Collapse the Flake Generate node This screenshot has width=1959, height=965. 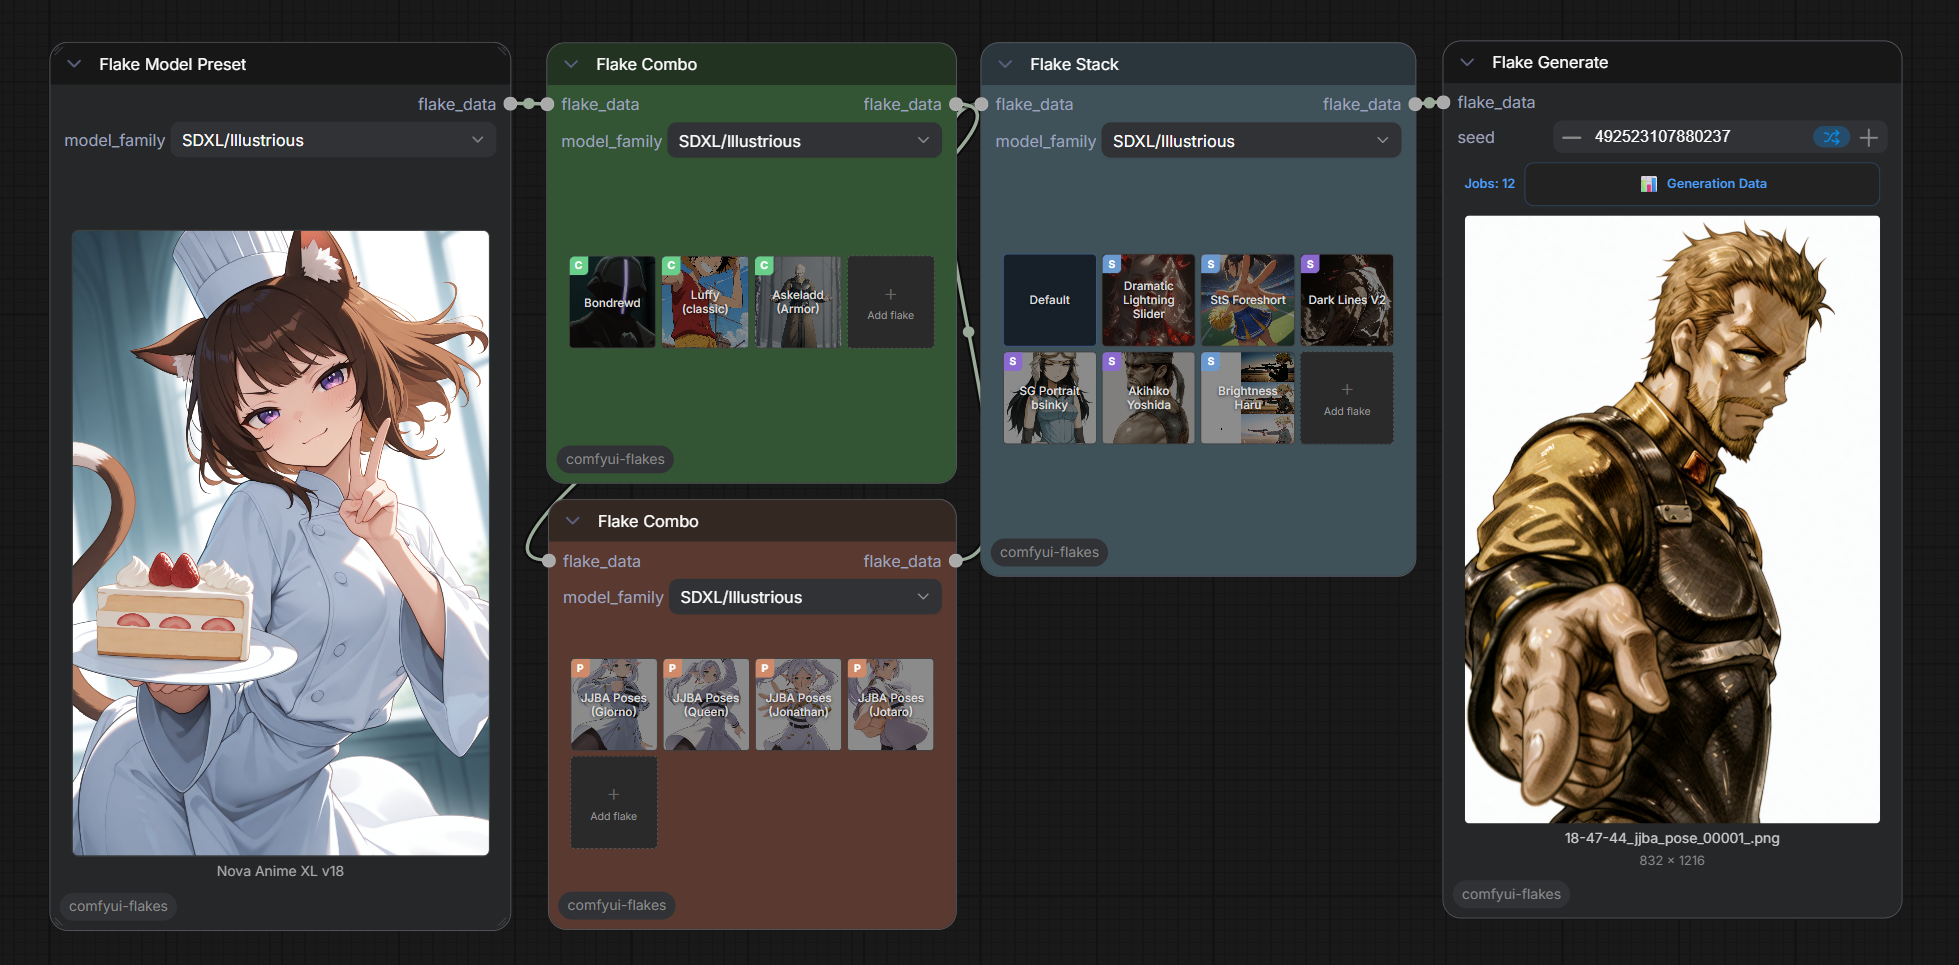[x=1467, y=62]
